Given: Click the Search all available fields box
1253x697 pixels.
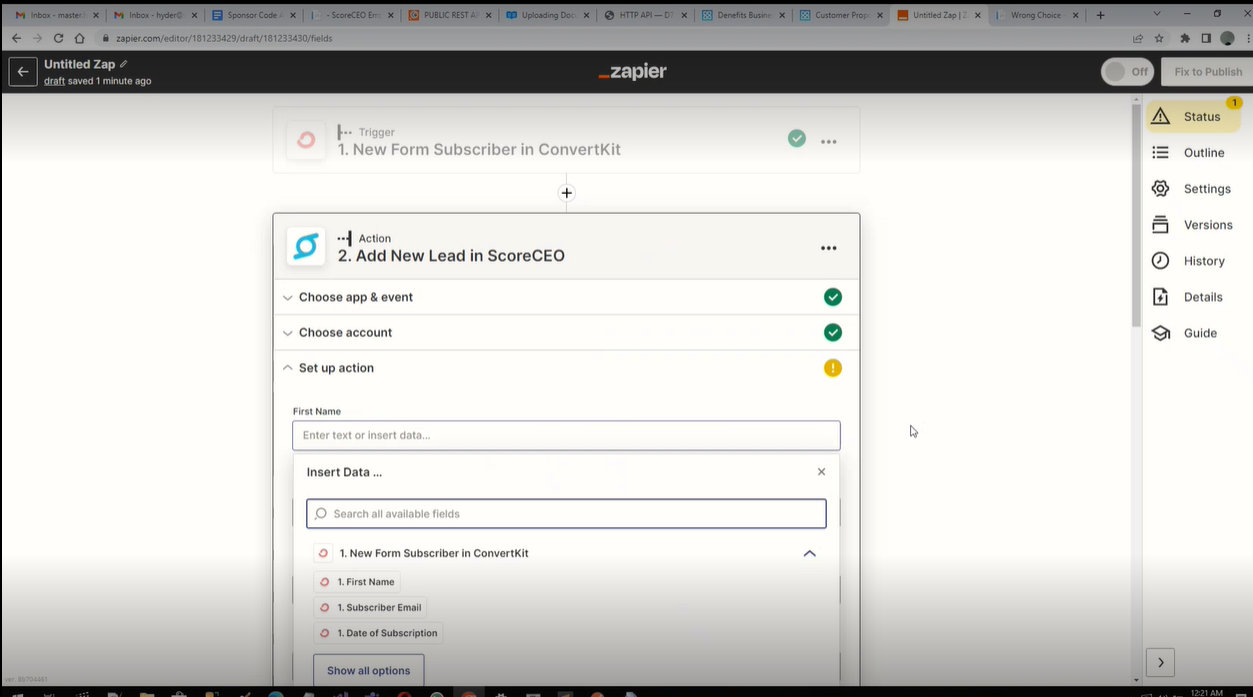Looking at the screenshot, I should point(566,514).
